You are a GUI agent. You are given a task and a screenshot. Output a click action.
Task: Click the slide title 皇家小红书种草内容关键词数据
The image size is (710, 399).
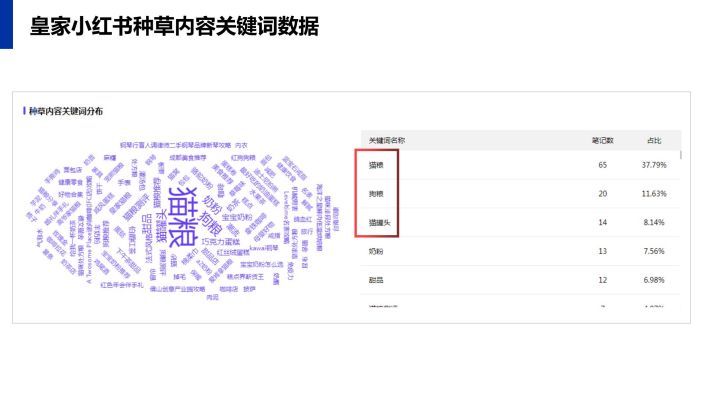point(174,26)
